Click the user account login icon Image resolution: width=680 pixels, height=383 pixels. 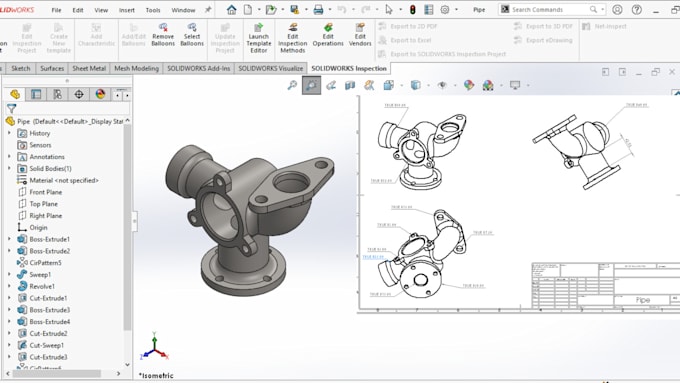pyautogui.click(x=617, y=10)
